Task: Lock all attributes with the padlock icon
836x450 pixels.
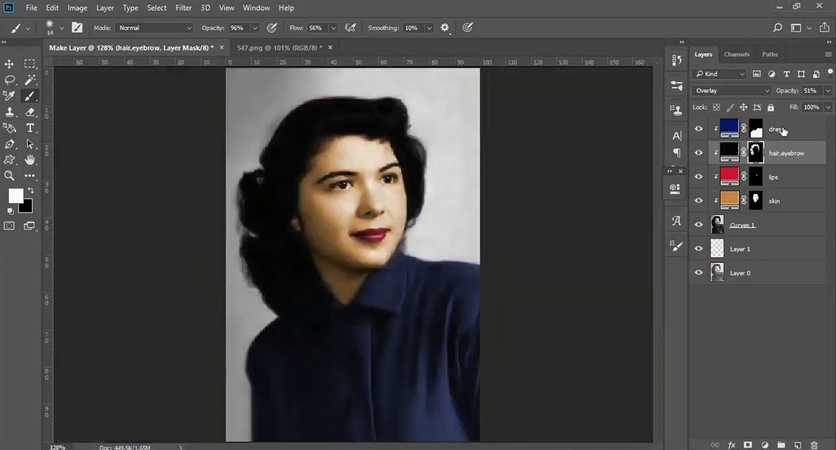Action: 770,107
